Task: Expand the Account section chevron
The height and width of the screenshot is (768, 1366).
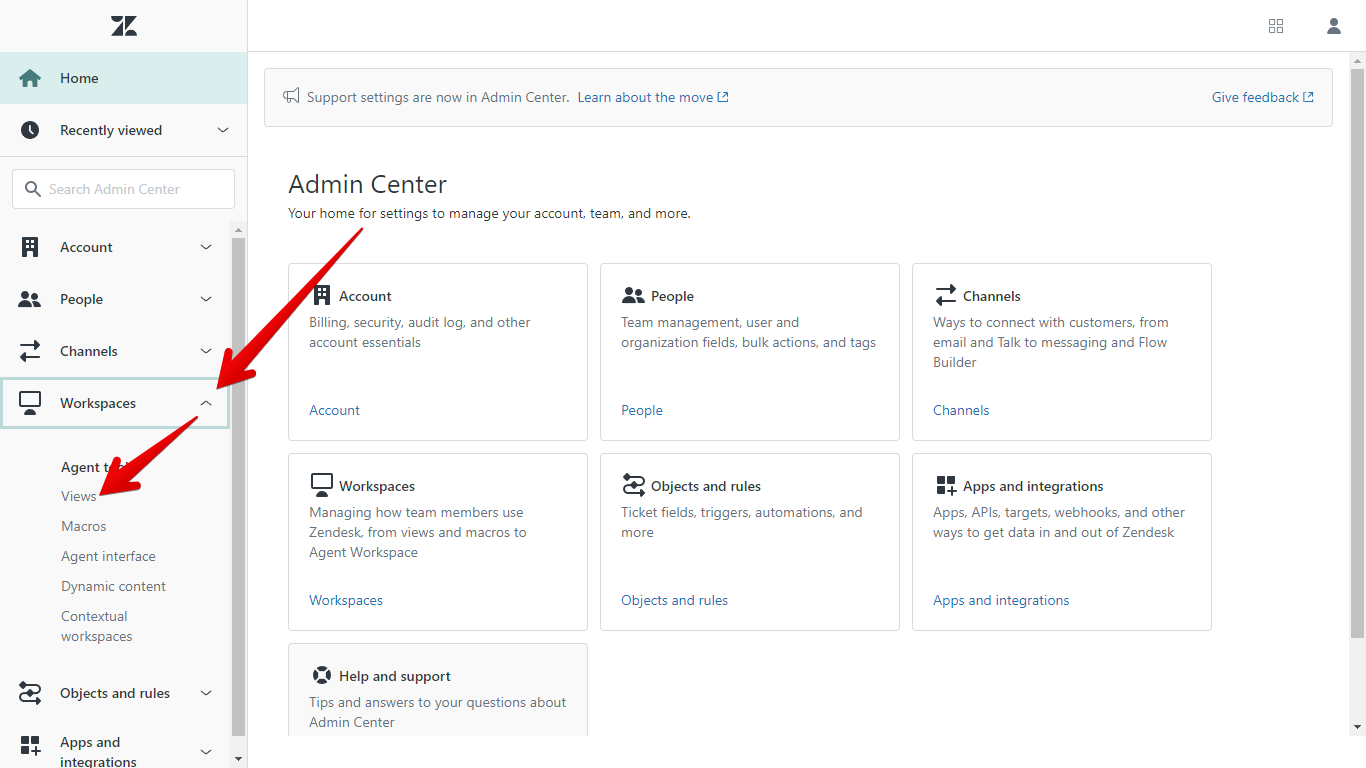Action: point(206,247)
